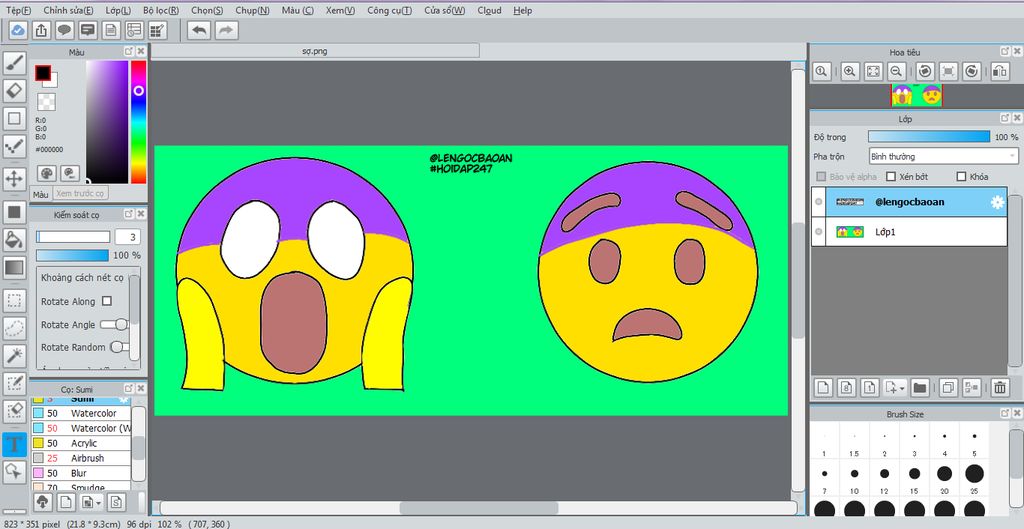
Task: Zoom out the navigator view
Action: point(897,72)
